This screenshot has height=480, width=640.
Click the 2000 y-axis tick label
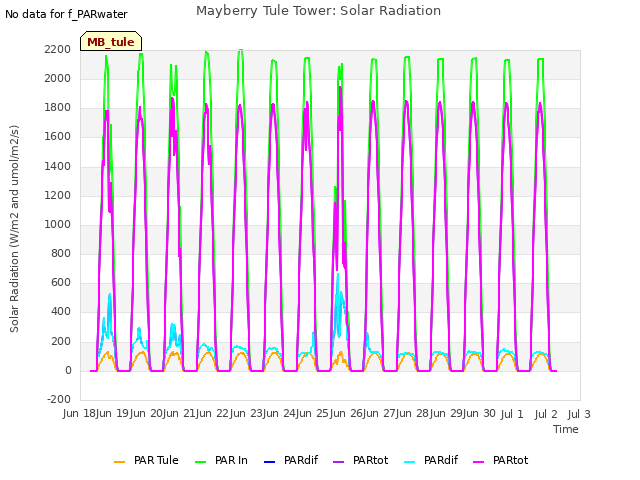[x=58, y=78]
